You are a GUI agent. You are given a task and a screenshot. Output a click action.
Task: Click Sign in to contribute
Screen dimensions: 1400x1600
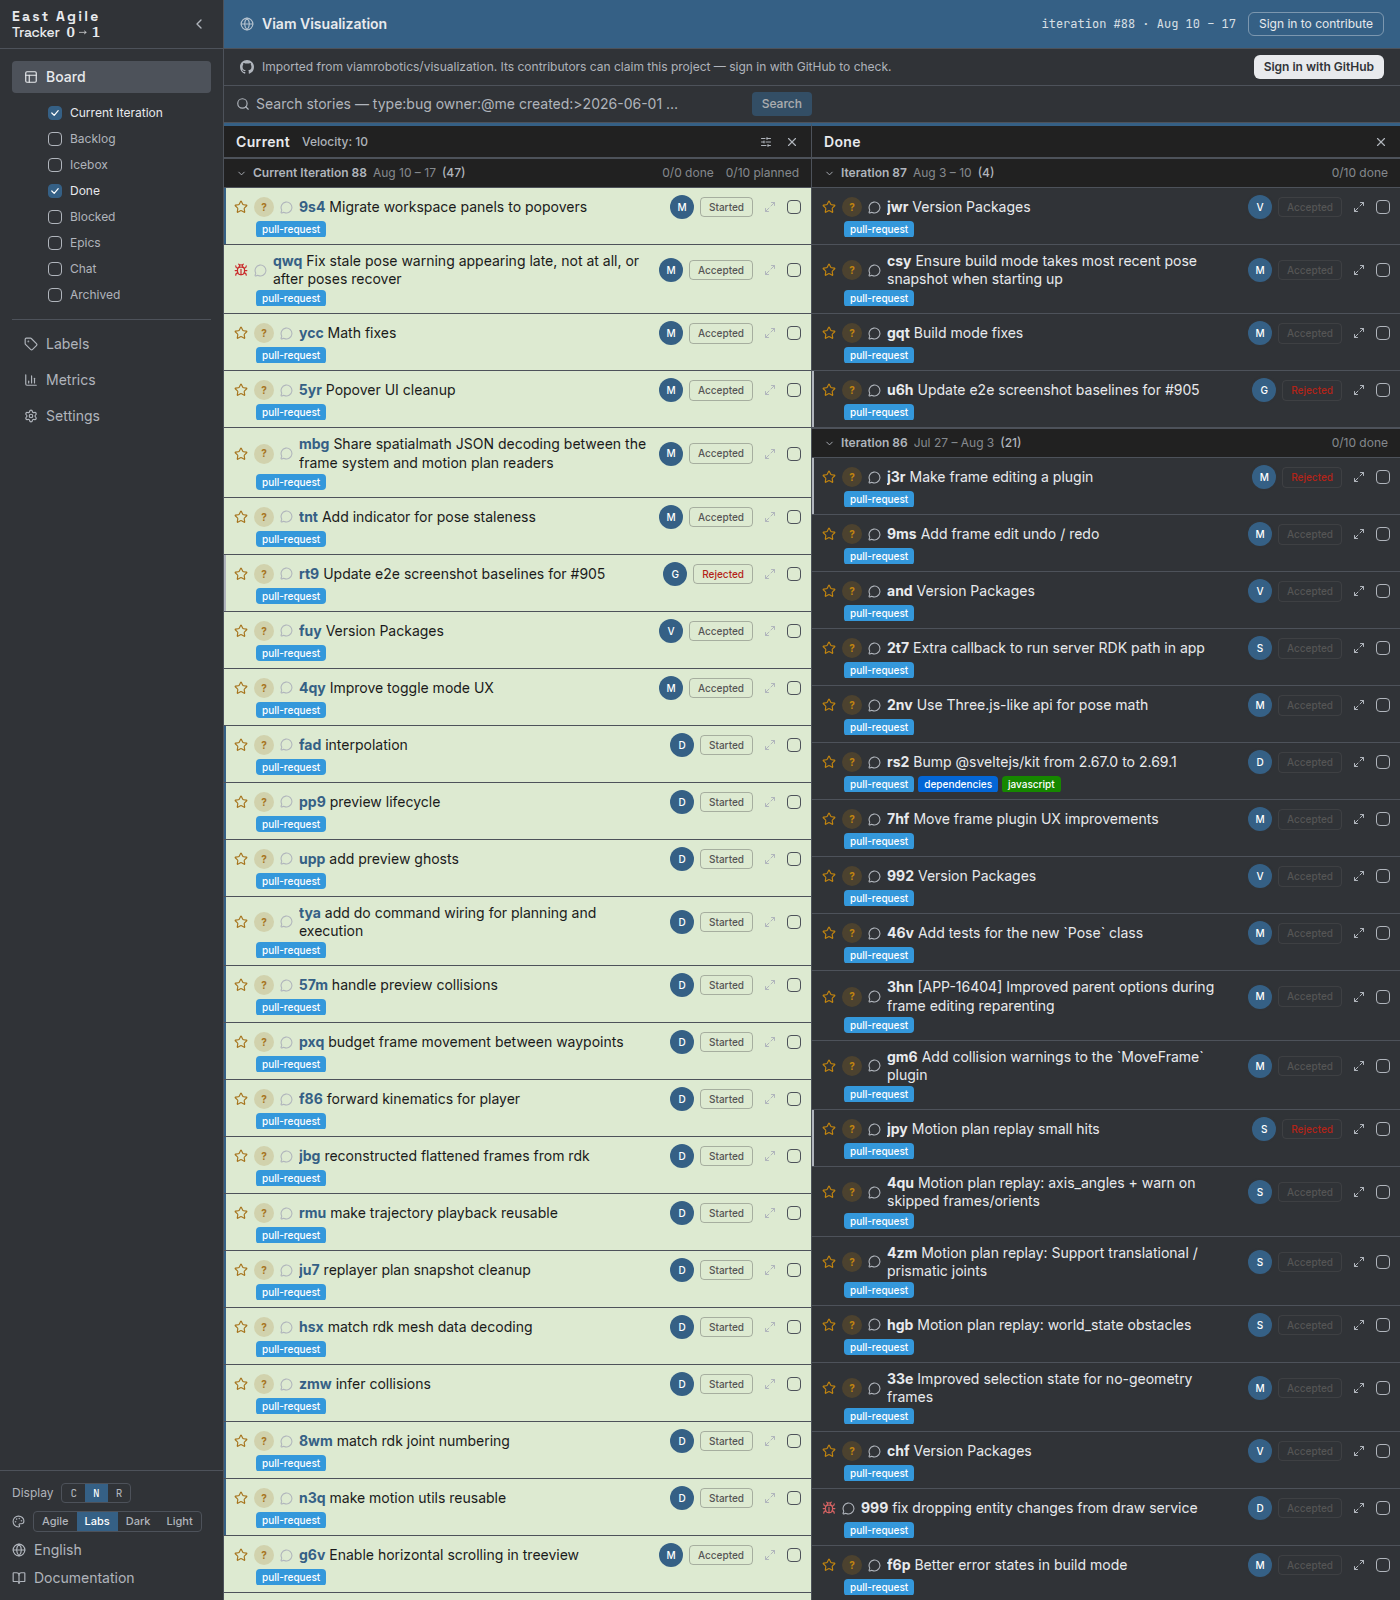coord(1315,24)
